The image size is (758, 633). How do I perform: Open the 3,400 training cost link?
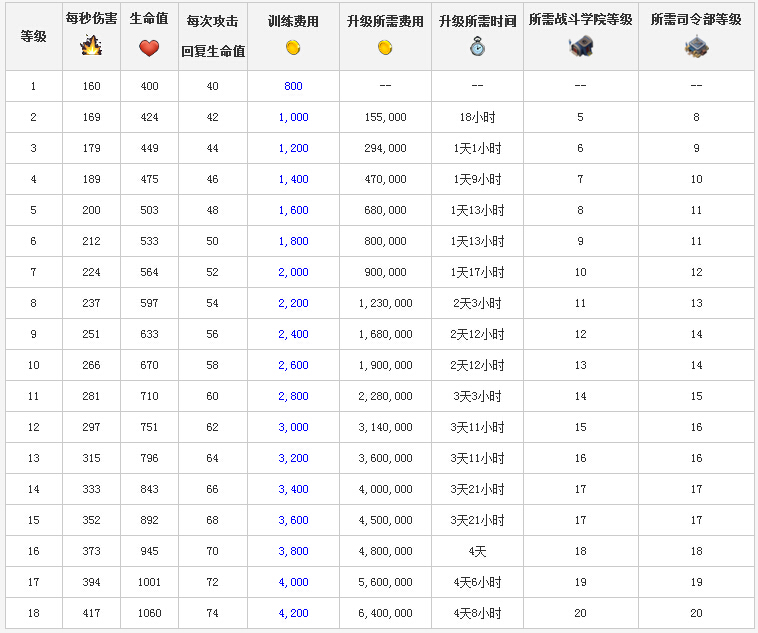(293, 489)
